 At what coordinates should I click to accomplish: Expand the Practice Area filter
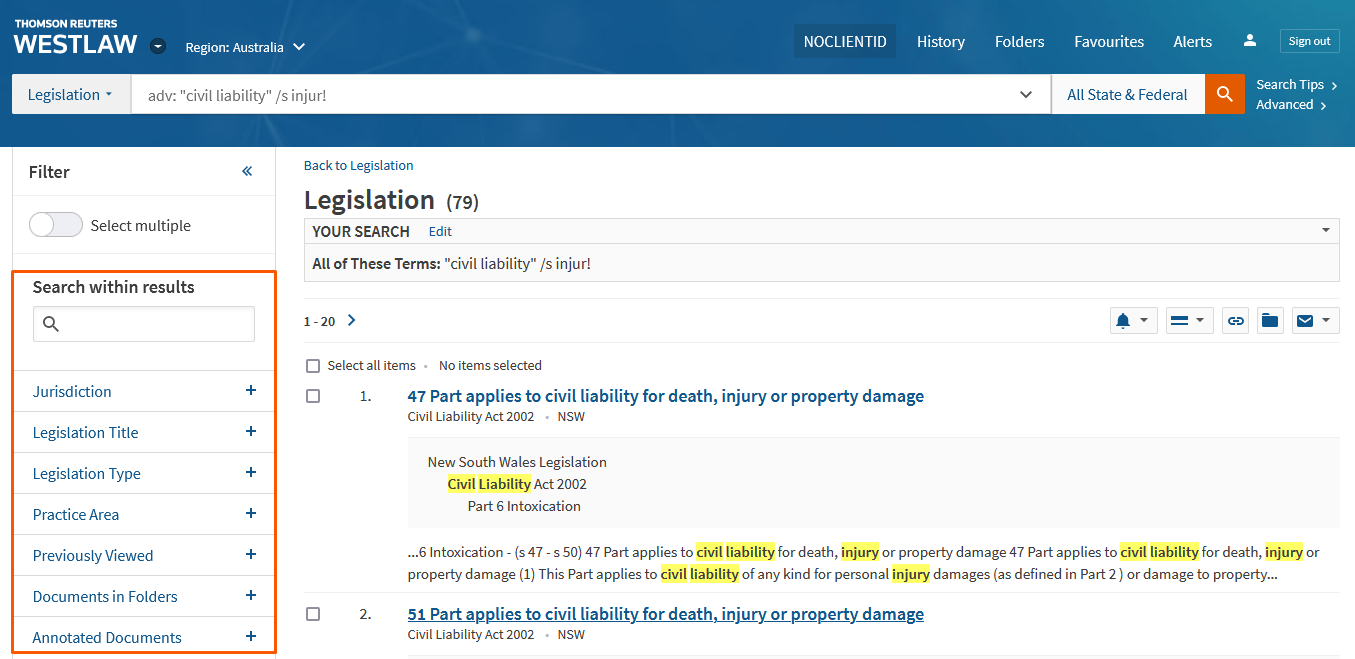(250, 514)
